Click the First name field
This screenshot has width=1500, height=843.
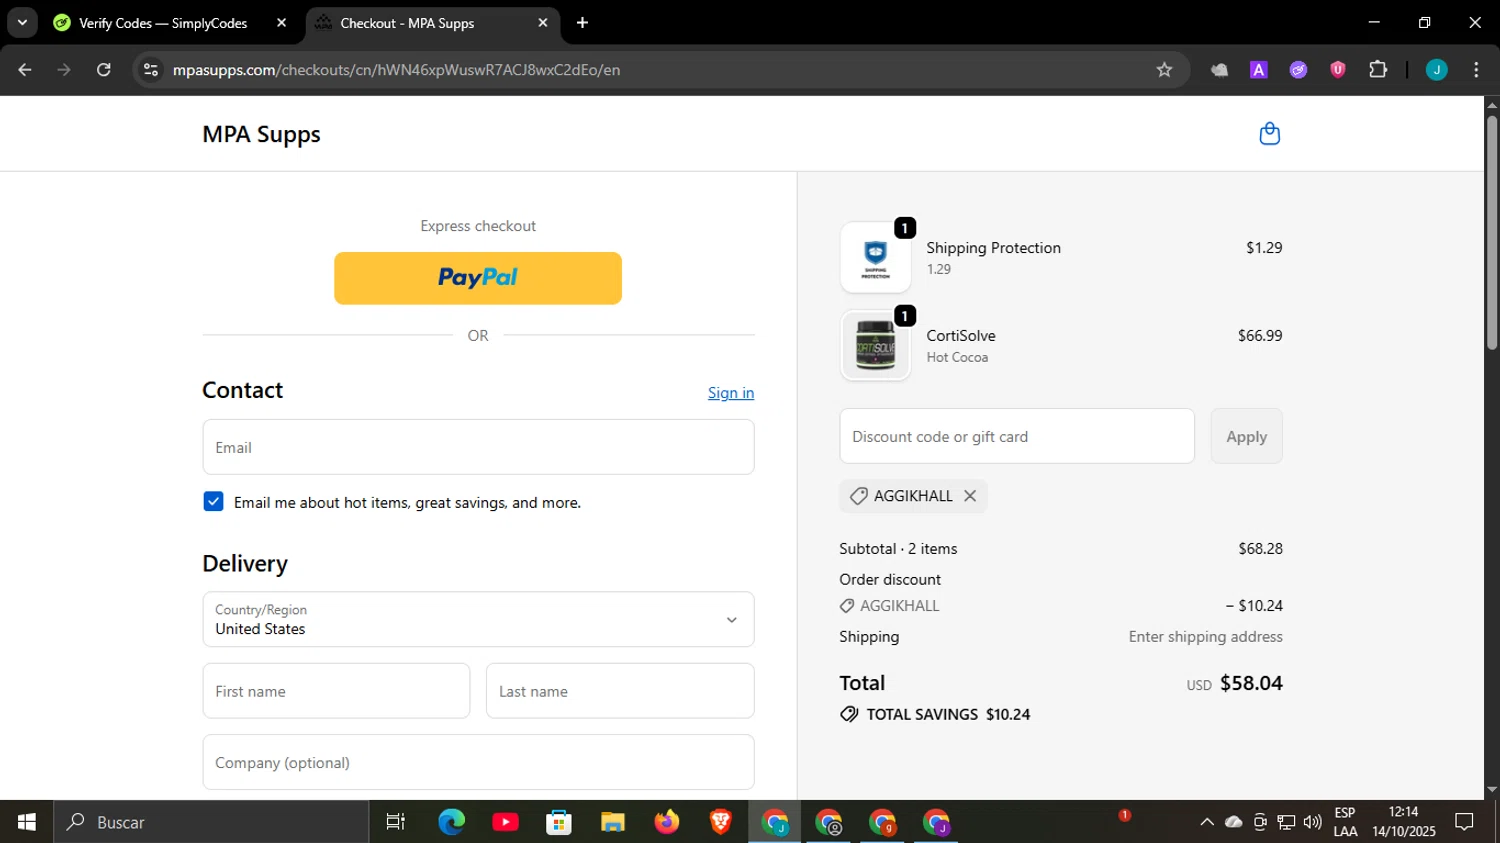336,691
